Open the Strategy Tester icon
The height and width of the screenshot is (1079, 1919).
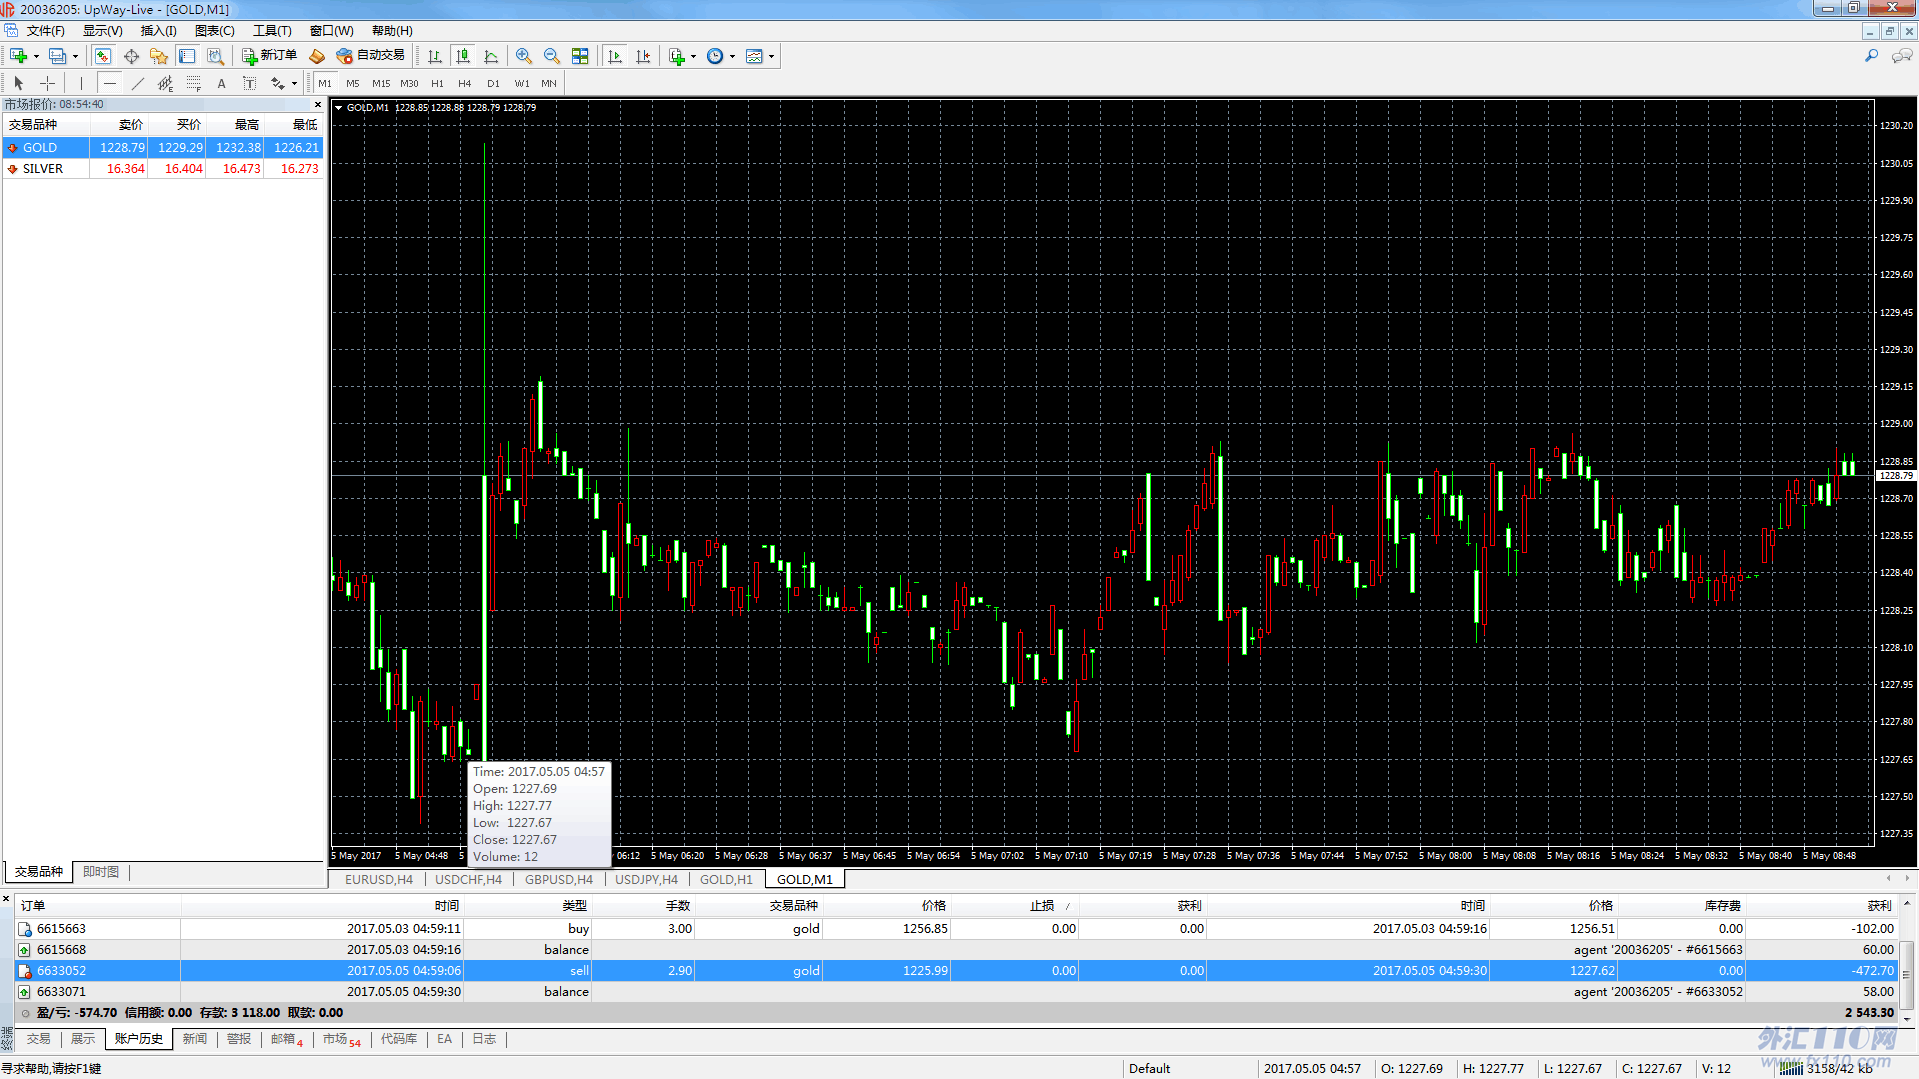point(215,56)
